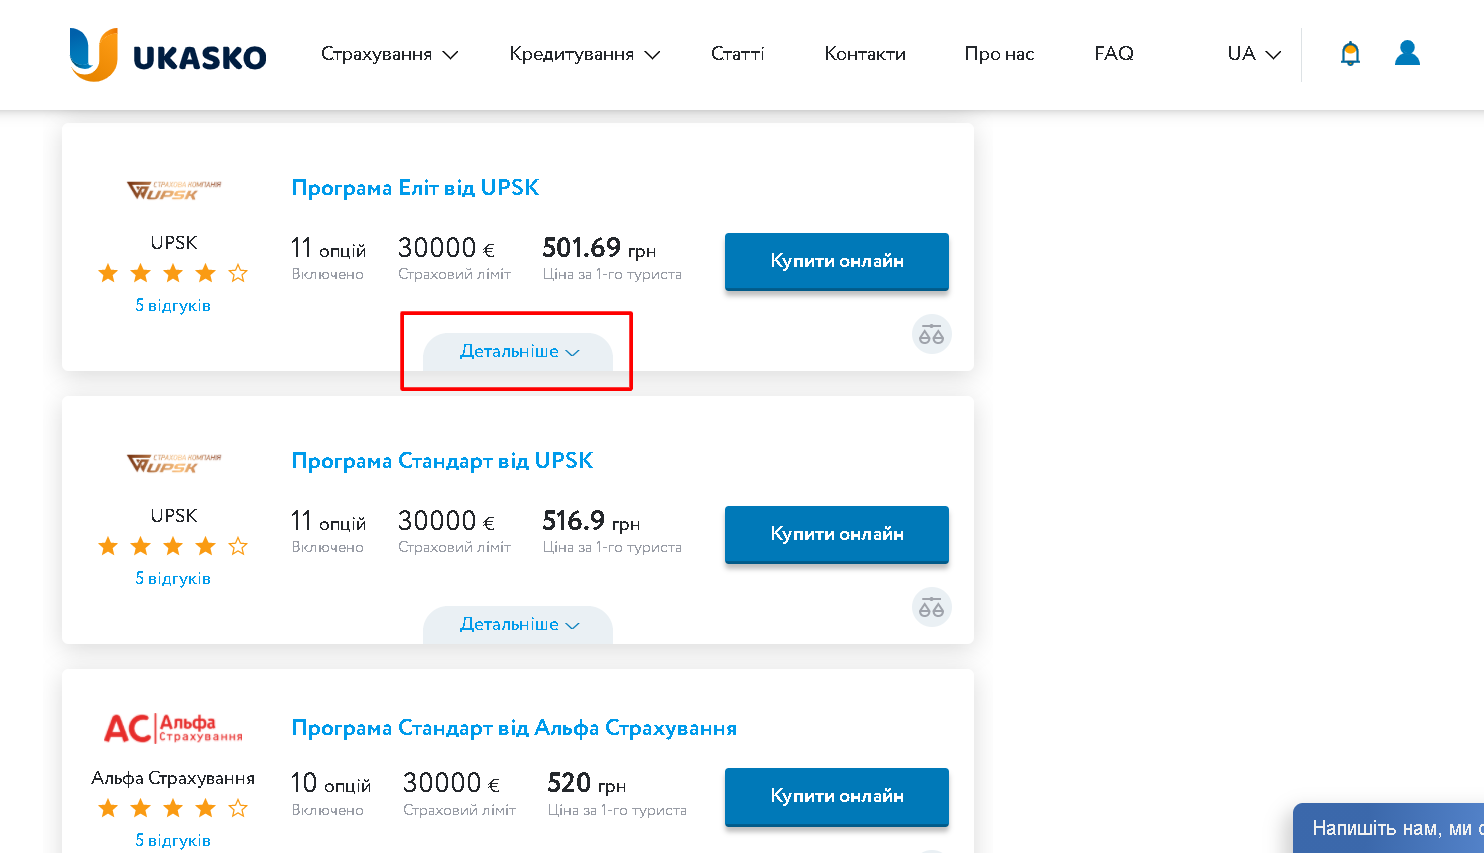Click compare scales icon for Стандарт UPSK
The width and height of the screenshot is (1484, 853).
pos(931,607)
